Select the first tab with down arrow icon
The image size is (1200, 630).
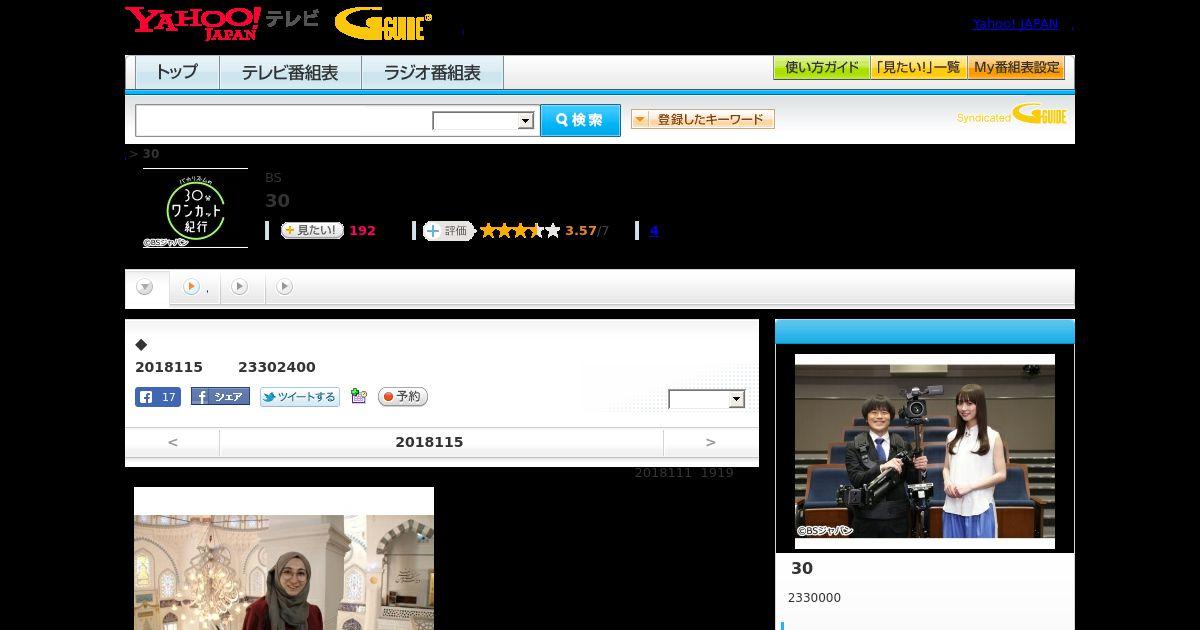[x=146, y=288]
